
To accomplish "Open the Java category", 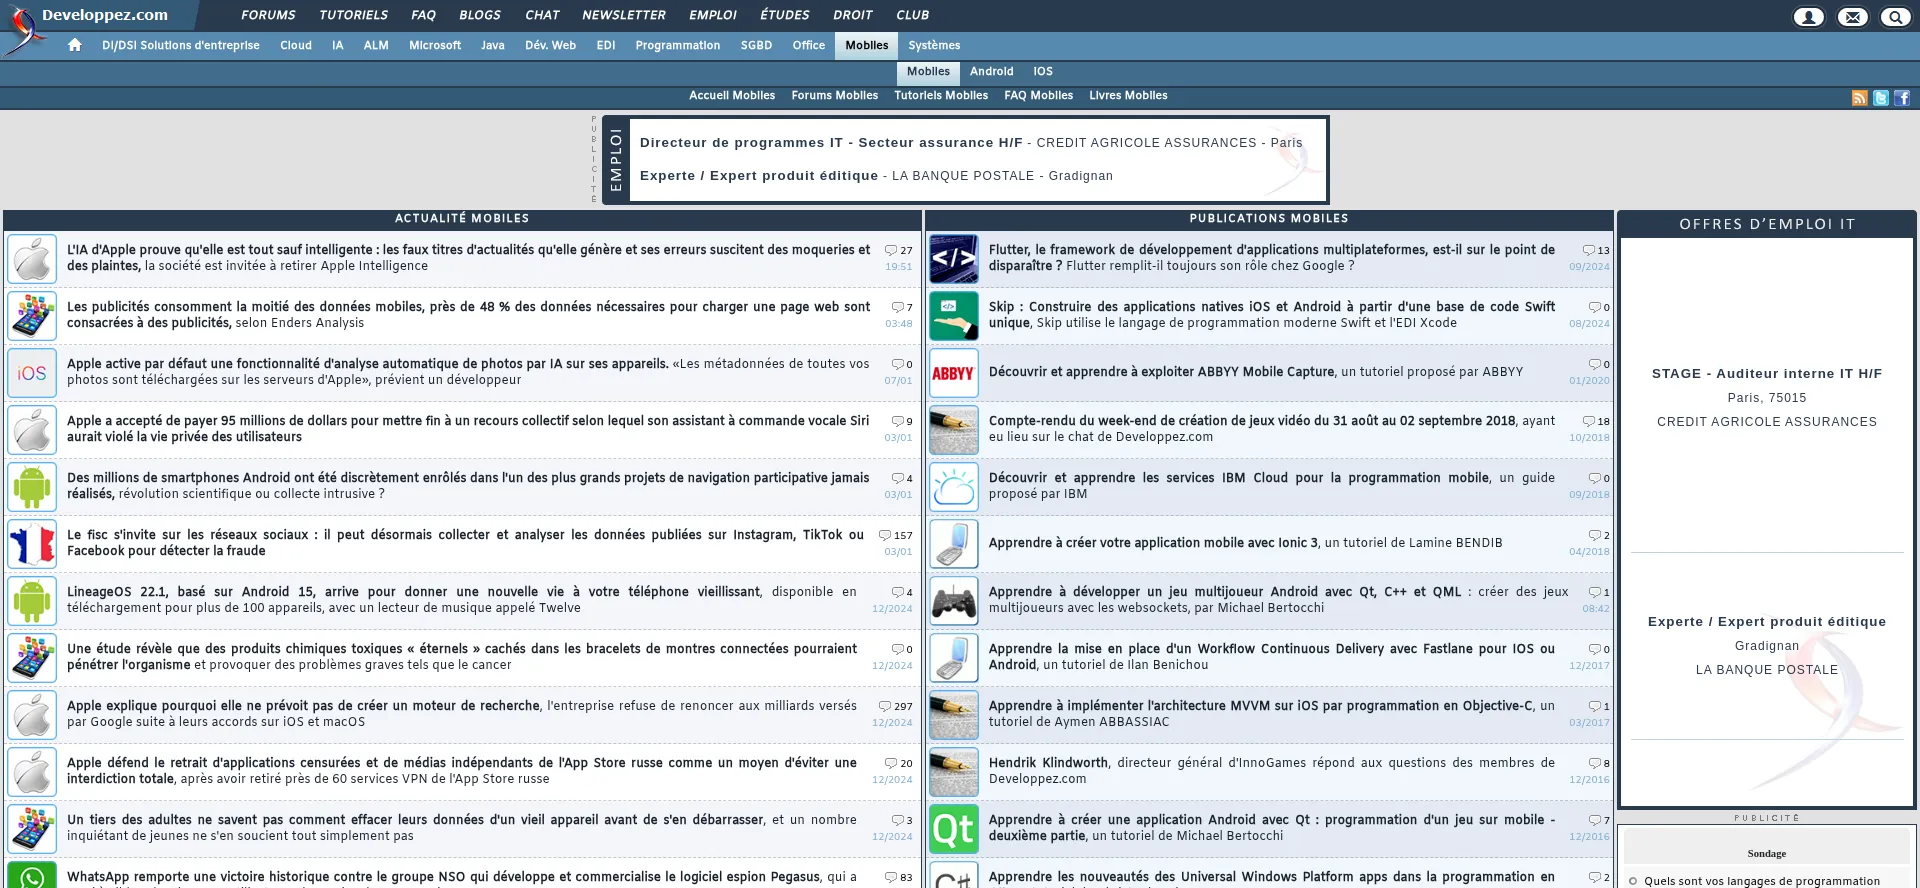I will point(492,45).
